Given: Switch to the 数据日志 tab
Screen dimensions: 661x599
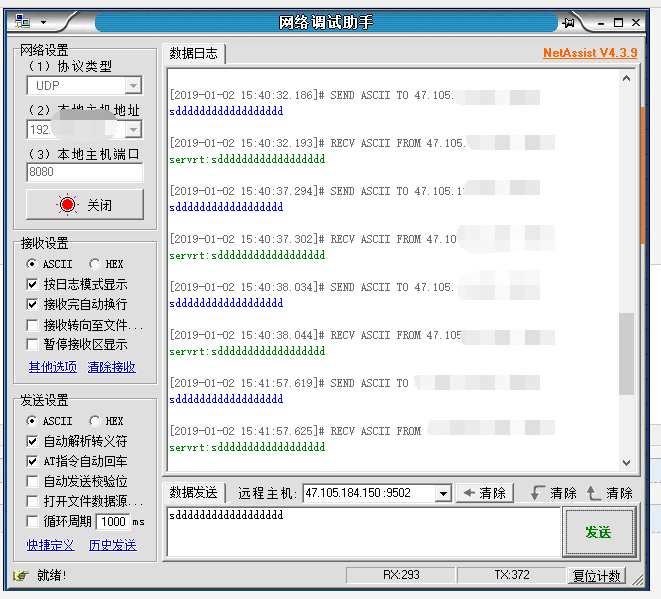Looking at the screenshot, I should pyautogui.click(x=193, y=54).
